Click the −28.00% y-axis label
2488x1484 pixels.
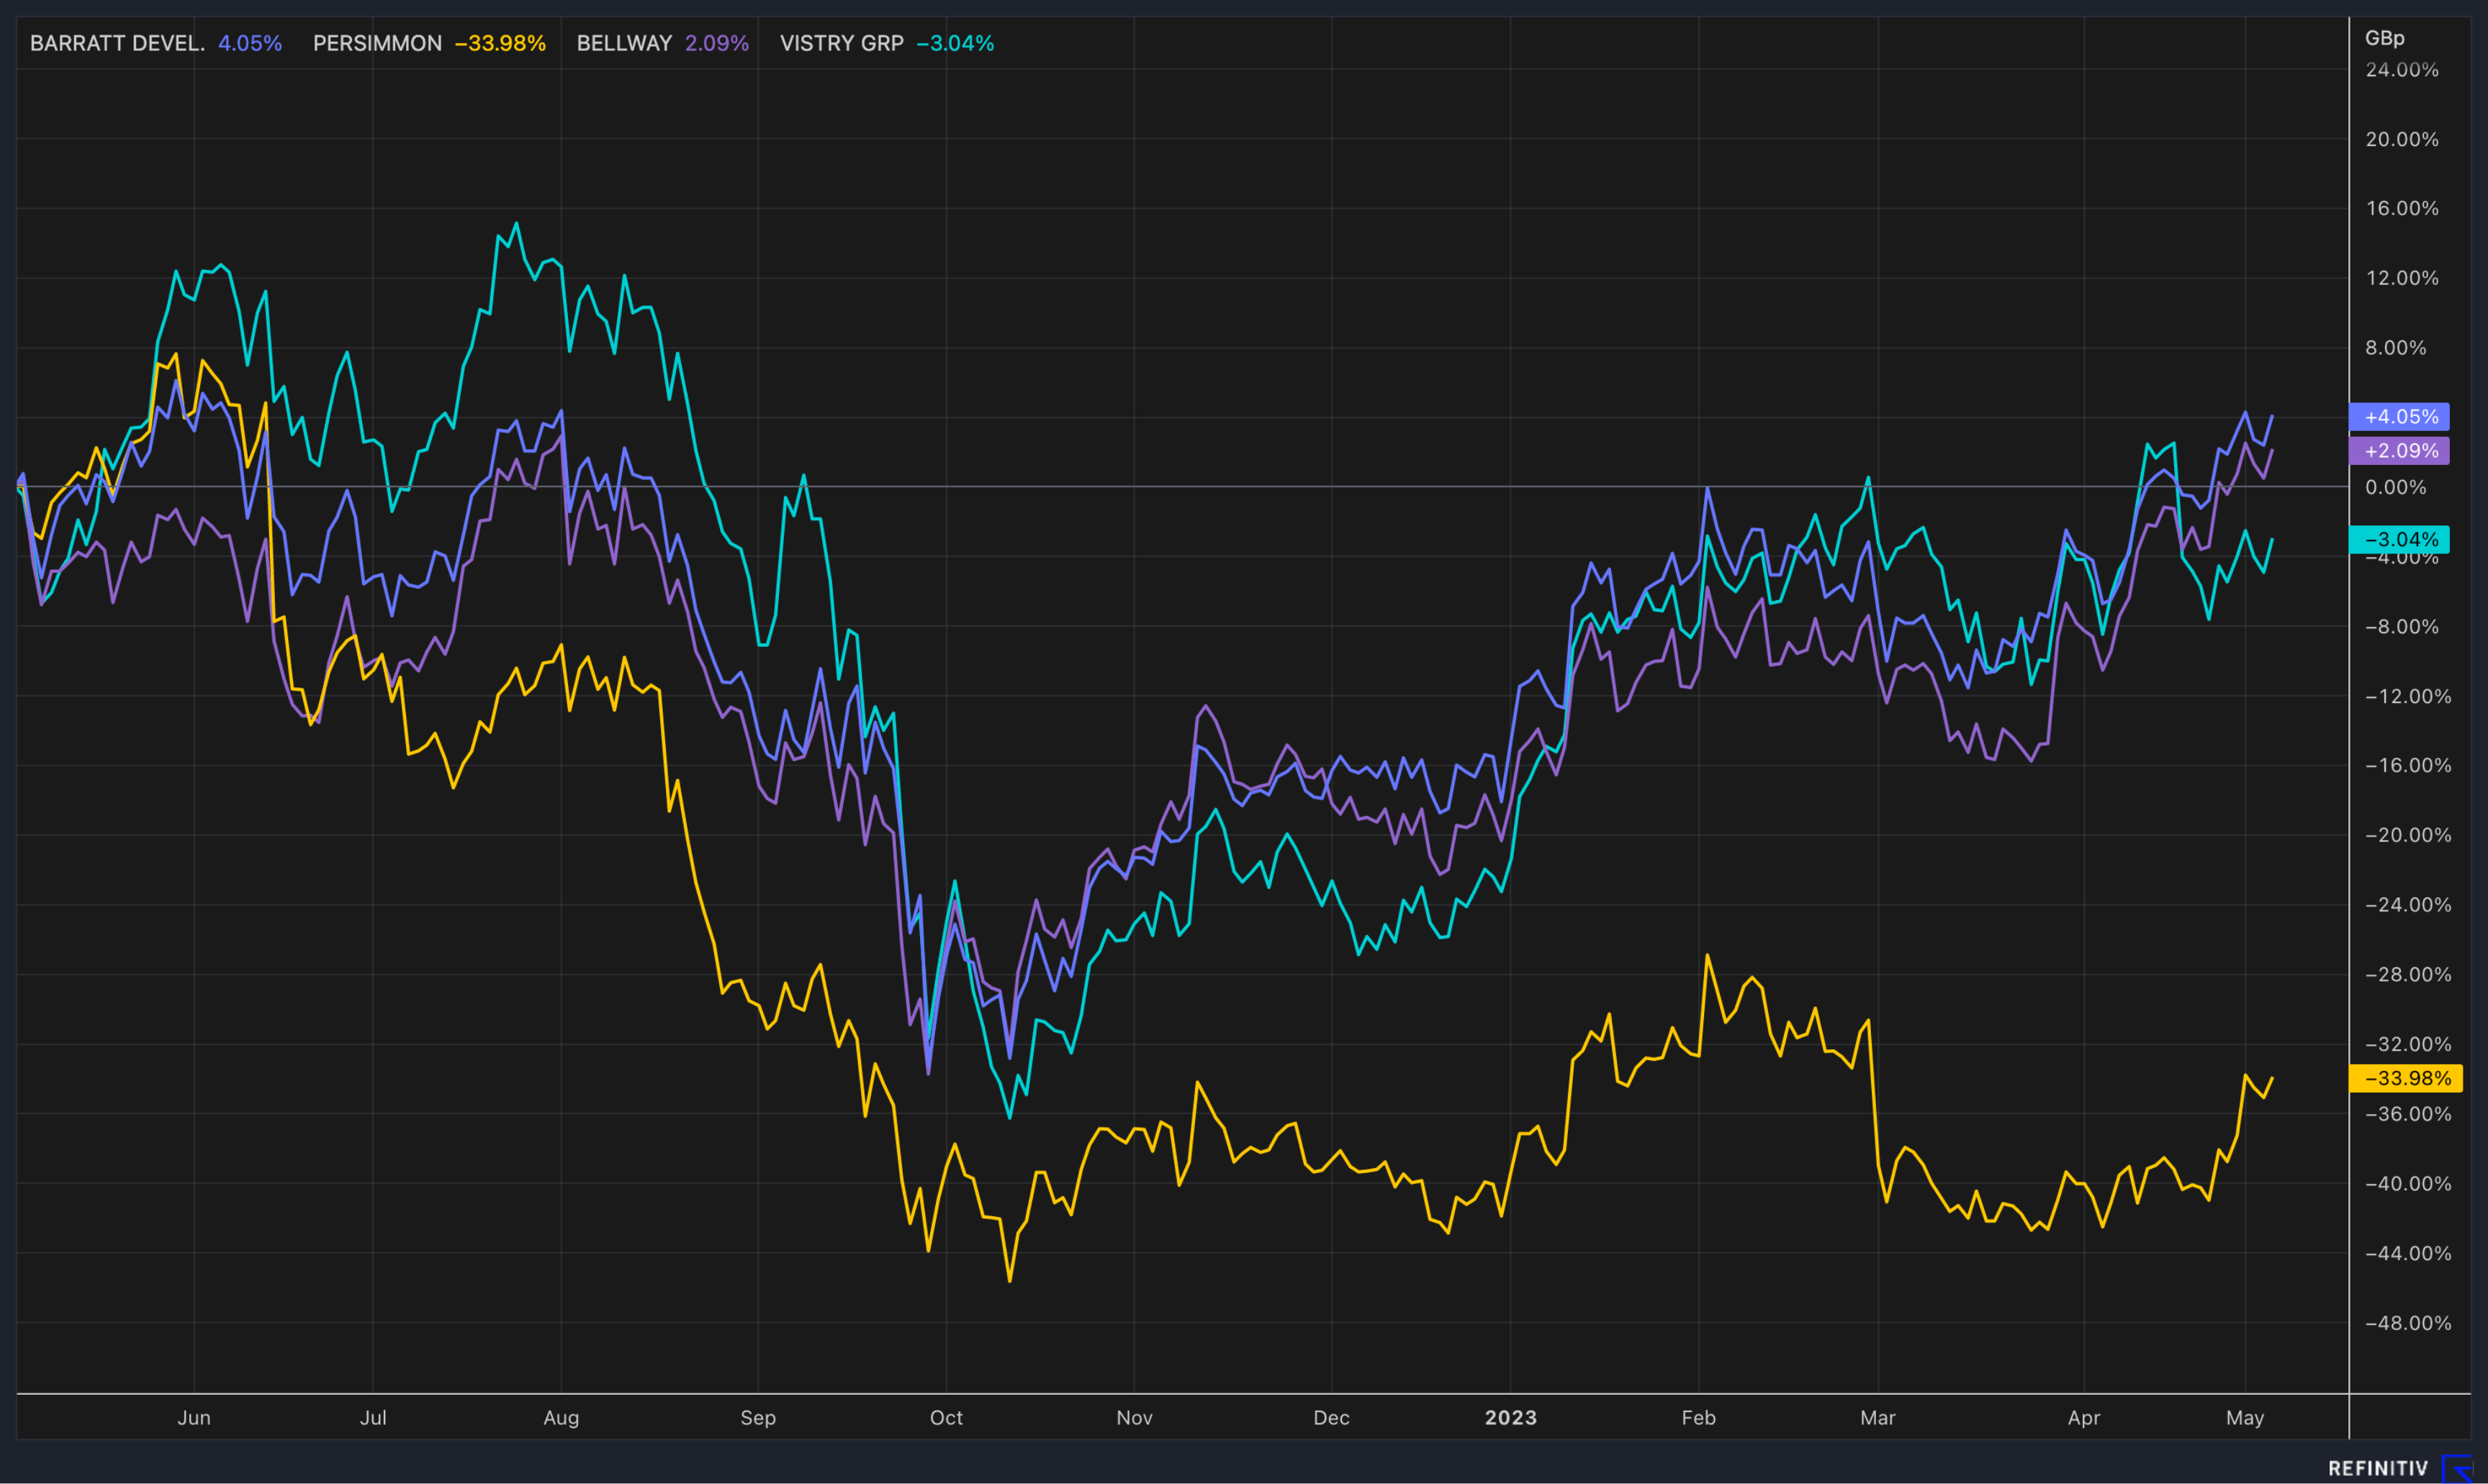click(2408, 974)
